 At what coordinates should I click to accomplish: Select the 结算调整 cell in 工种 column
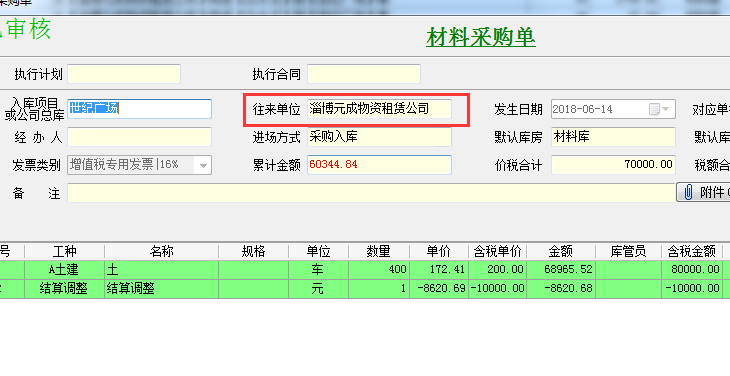64,289
